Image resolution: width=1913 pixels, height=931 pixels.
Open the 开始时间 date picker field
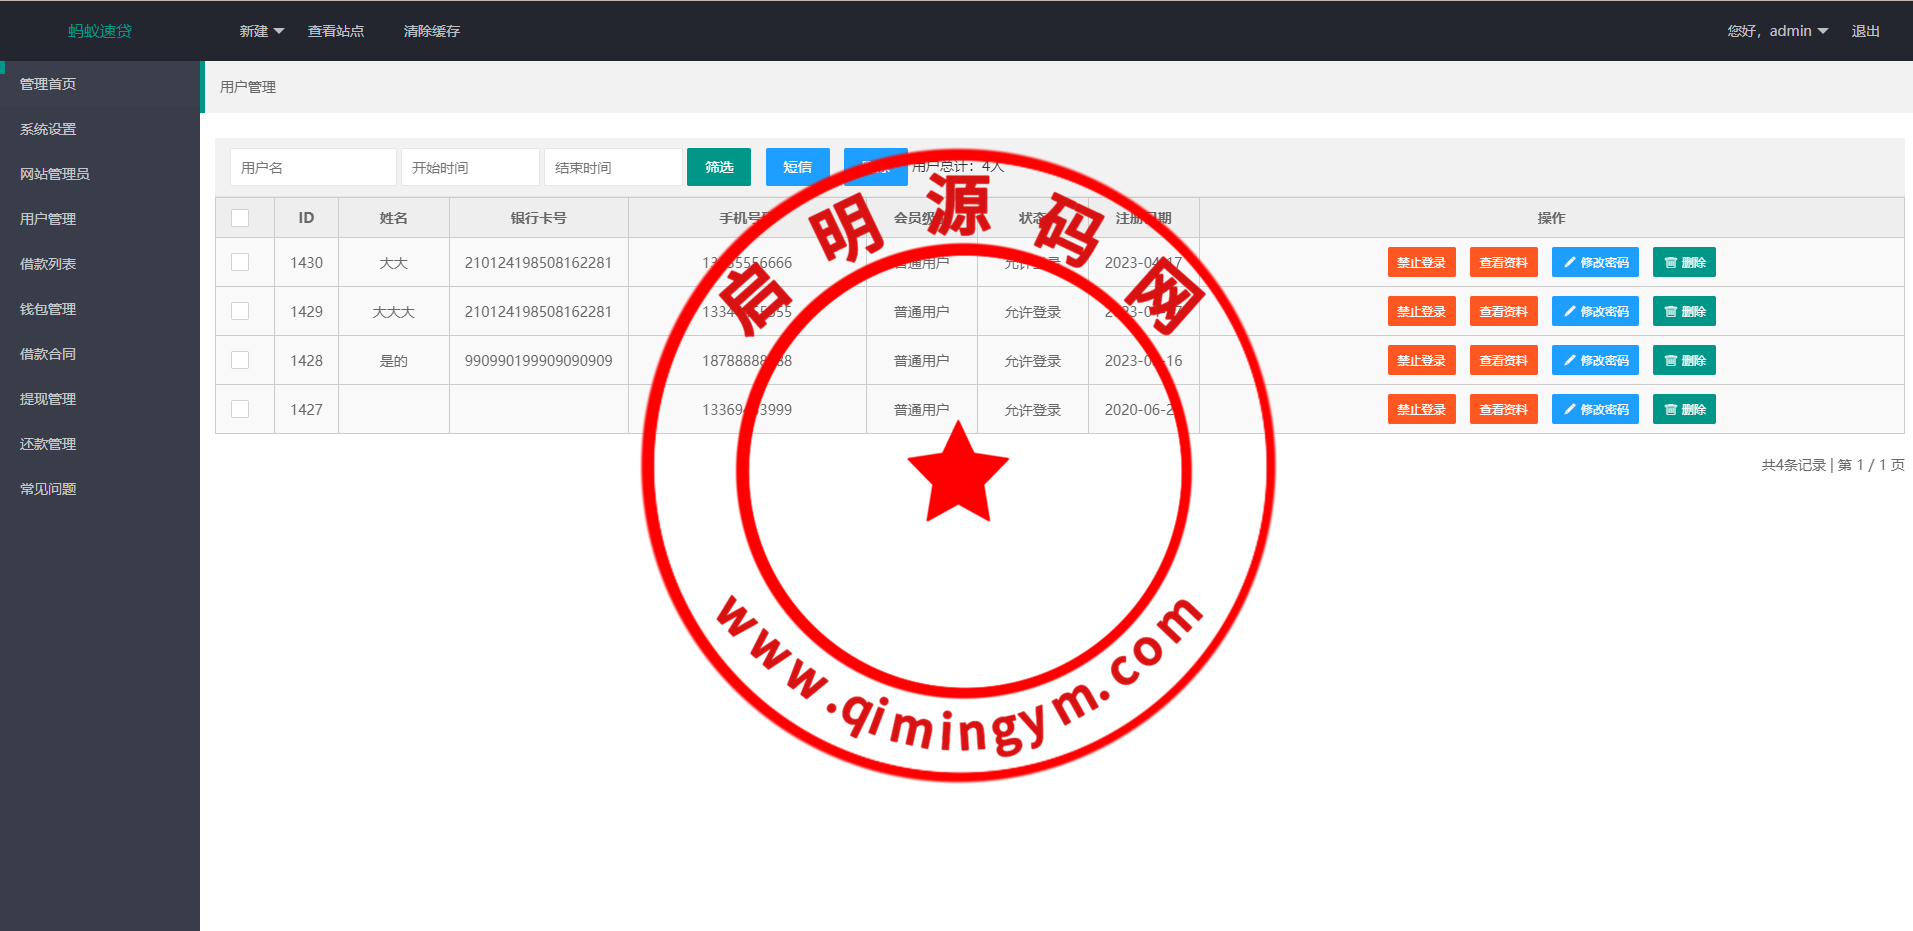tap(470, 167)
